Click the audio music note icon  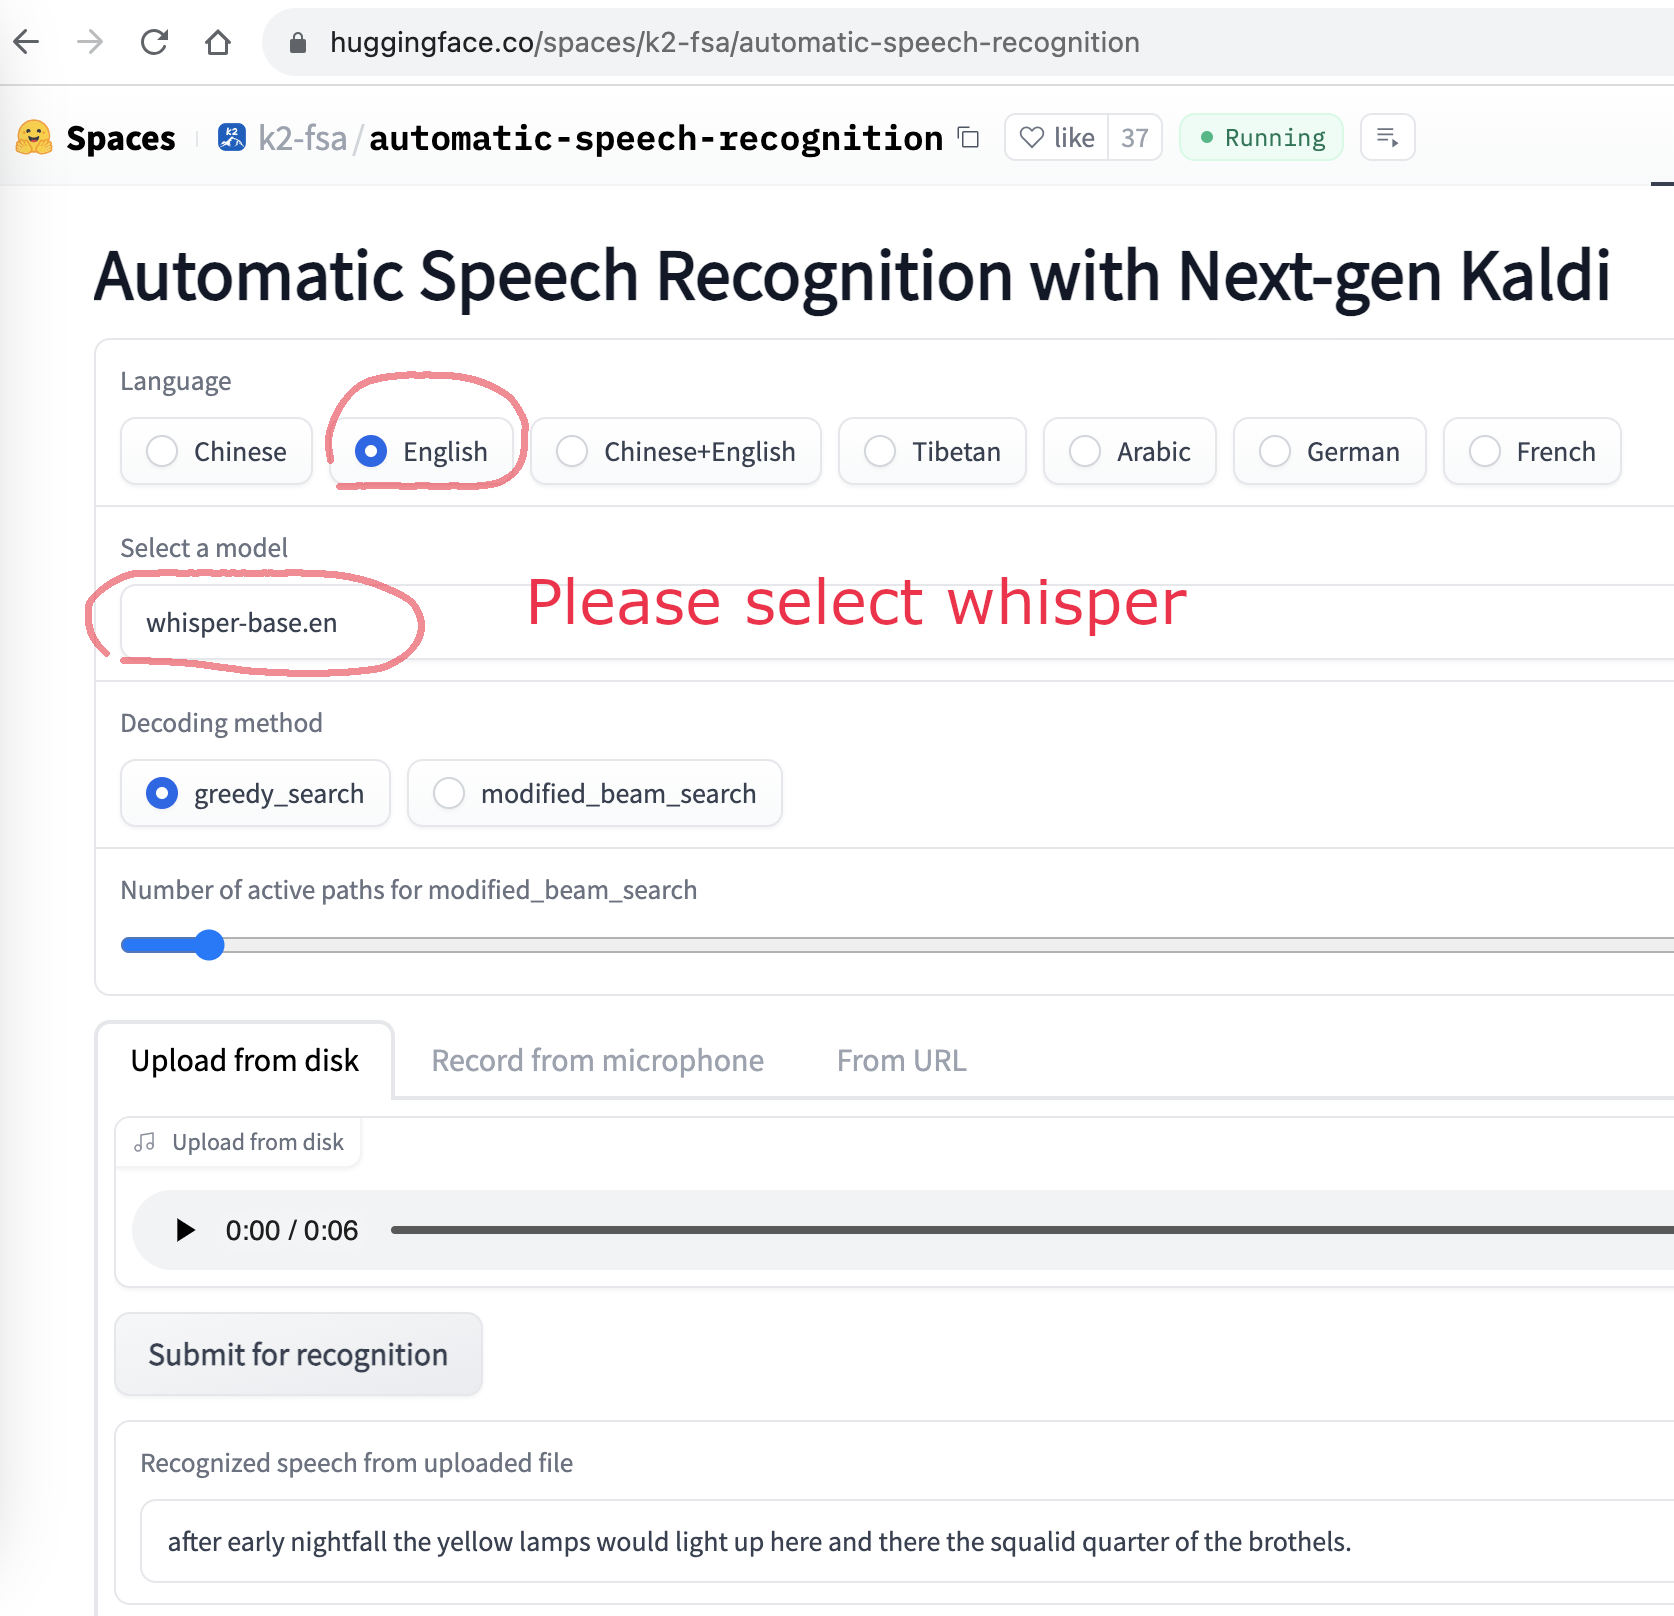point(145,1142)
